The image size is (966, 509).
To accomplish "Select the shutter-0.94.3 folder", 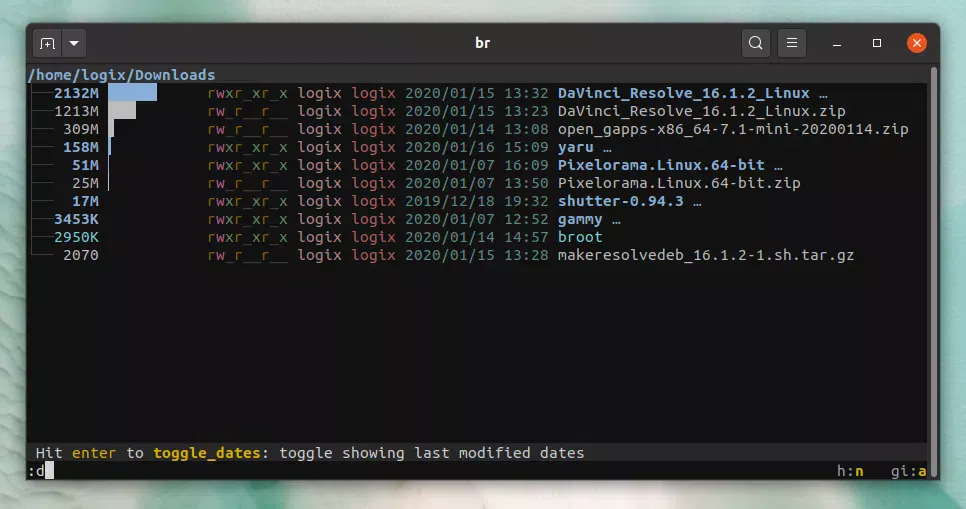I will (620, 201).
